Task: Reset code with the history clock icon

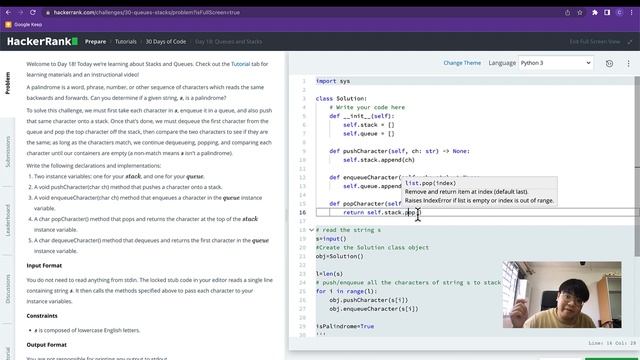Action: click(609, 63)
